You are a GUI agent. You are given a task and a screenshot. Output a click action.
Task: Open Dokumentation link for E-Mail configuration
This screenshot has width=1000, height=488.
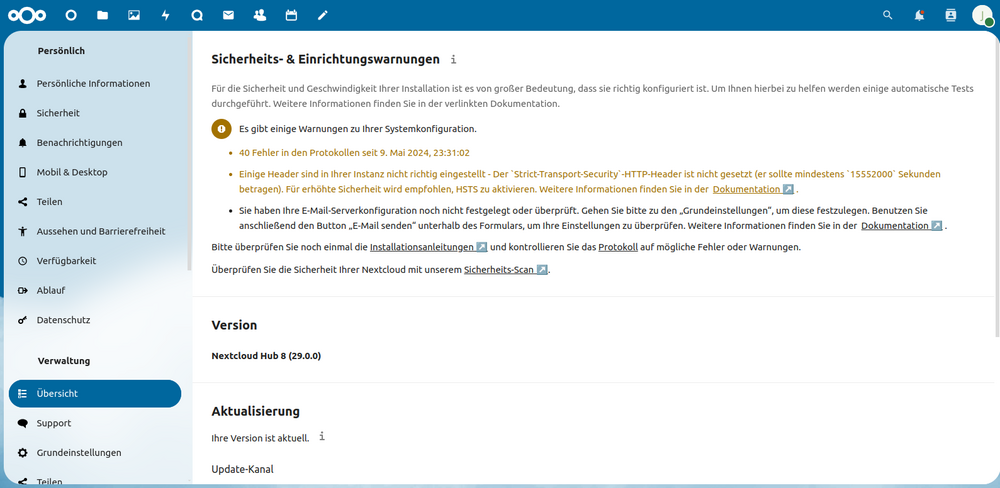tap(902, 226)
